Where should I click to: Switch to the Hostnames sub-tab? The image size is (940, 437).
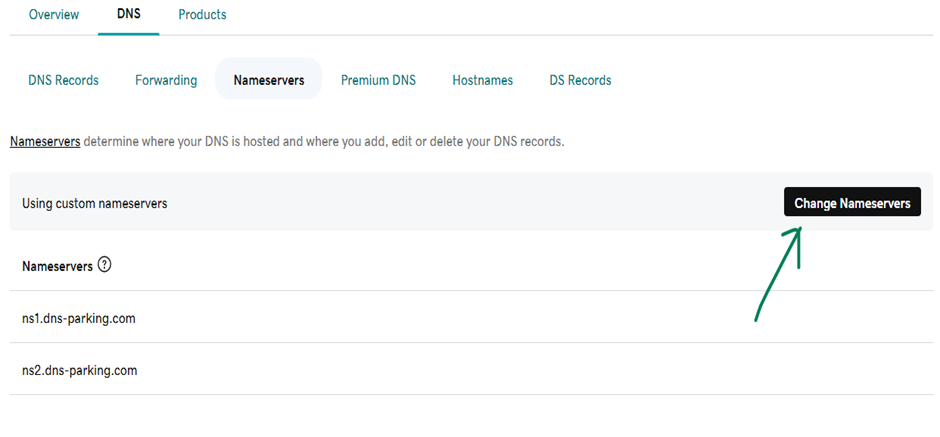(483, 80)
